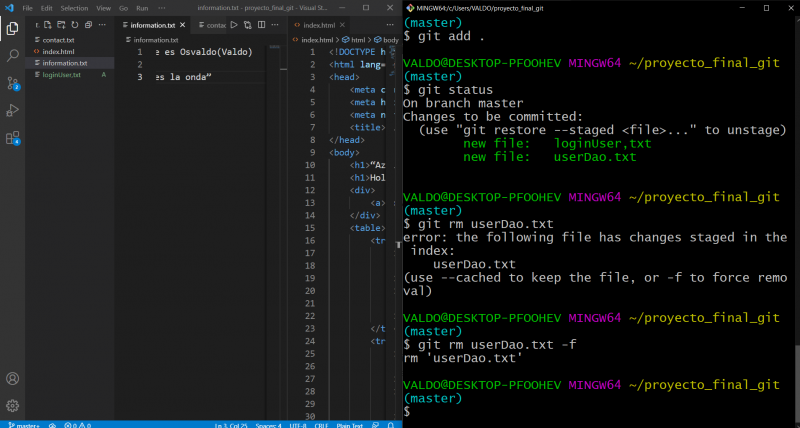The width and height of the screenshot is (800, 428).
Task: Open the Extensions view
Action: coord(12,138)
